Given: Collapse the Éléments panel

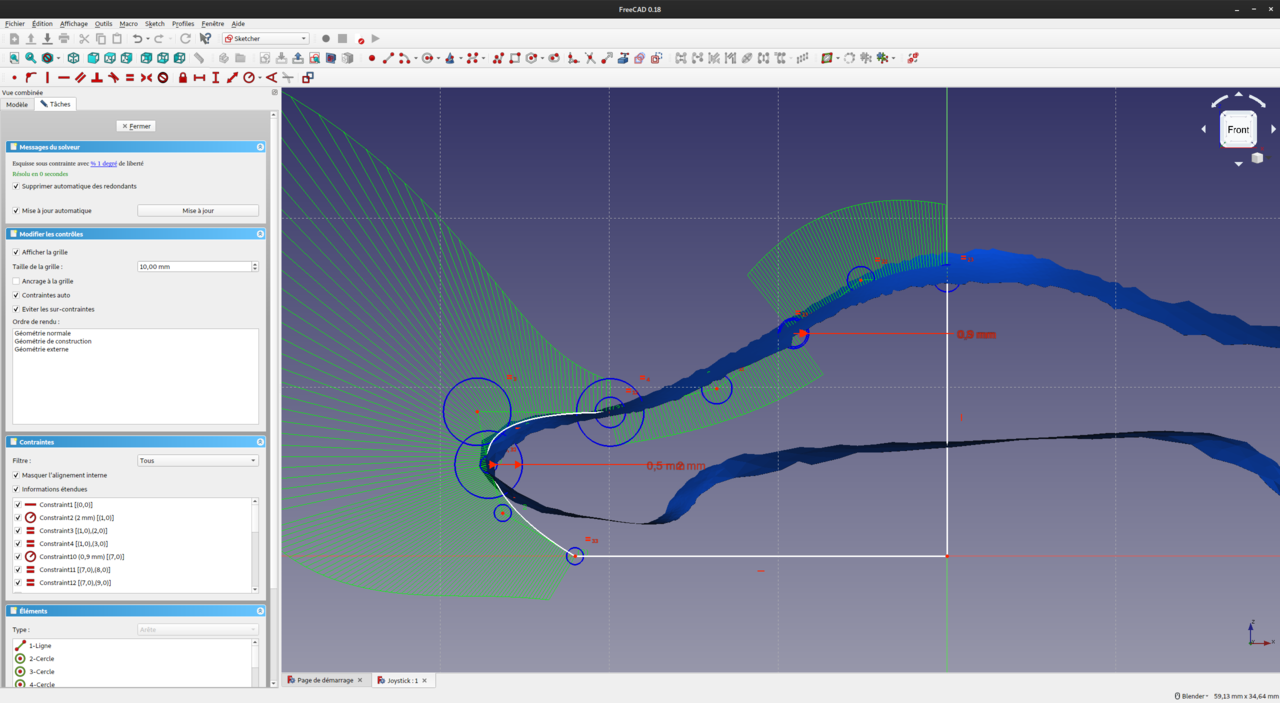Looking at the screenshot, I should (x=260, y=611).
